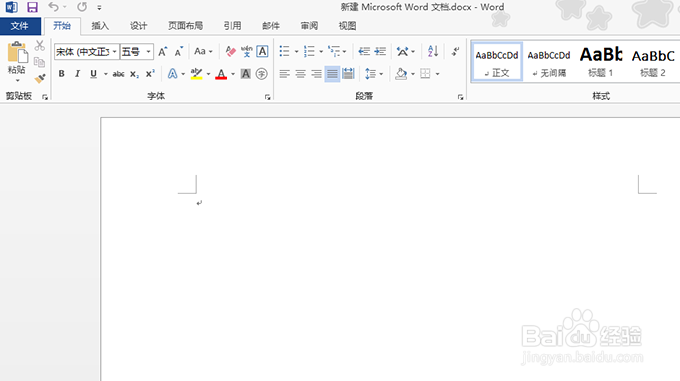Select the Format Painter brush
The image size is (680, 381).
[x=40, y=78]
